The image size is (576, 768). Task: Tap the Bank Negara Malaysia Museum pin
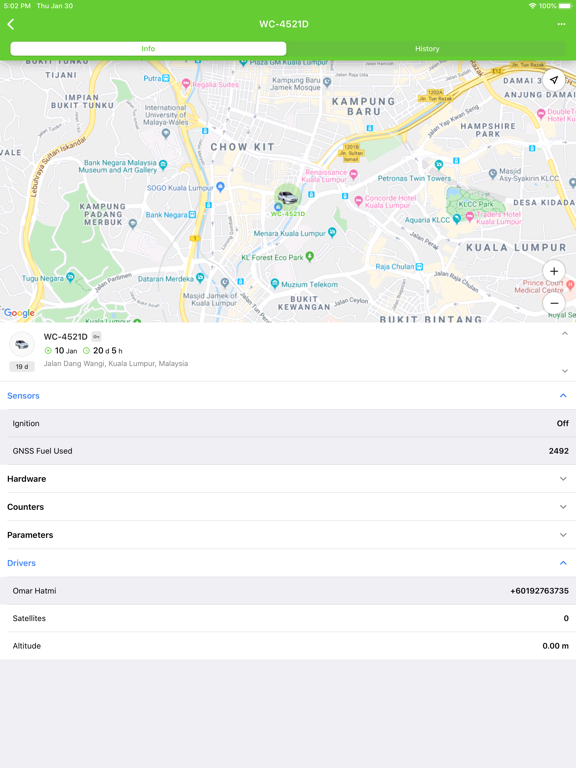pos(163,164)
